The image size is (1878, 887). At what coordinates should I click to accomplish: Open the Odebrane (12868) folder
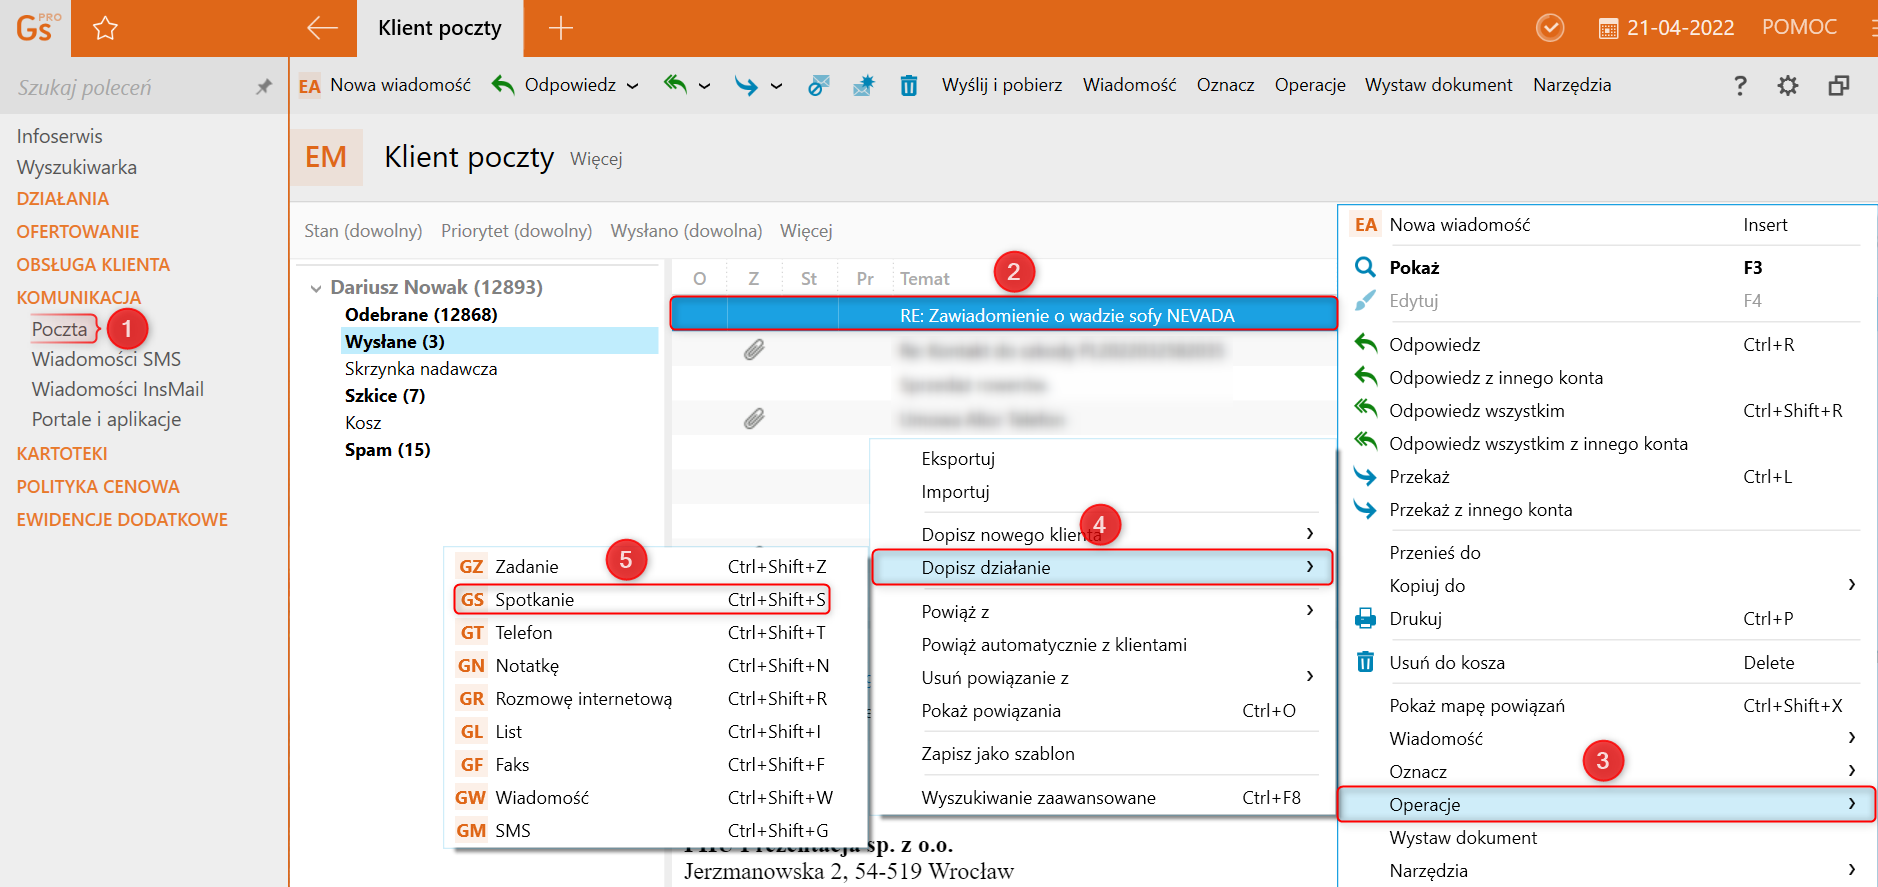coord(421,315)
